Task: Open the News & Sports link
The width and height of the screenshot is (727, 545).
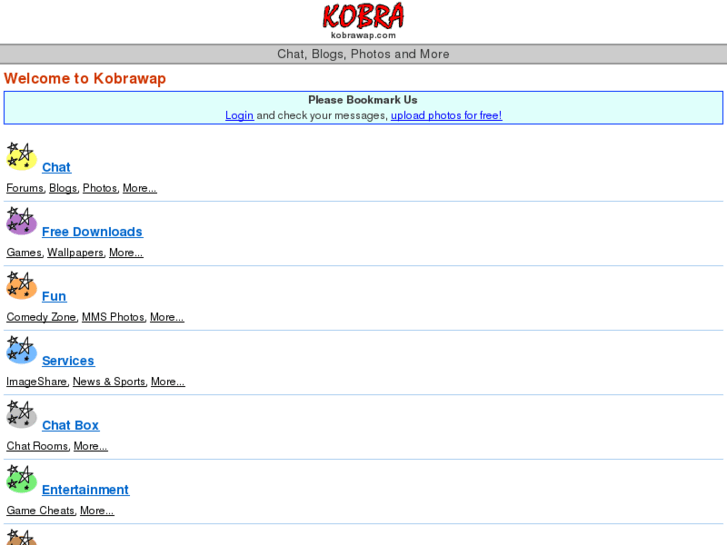Action: (x=109, y=382)
